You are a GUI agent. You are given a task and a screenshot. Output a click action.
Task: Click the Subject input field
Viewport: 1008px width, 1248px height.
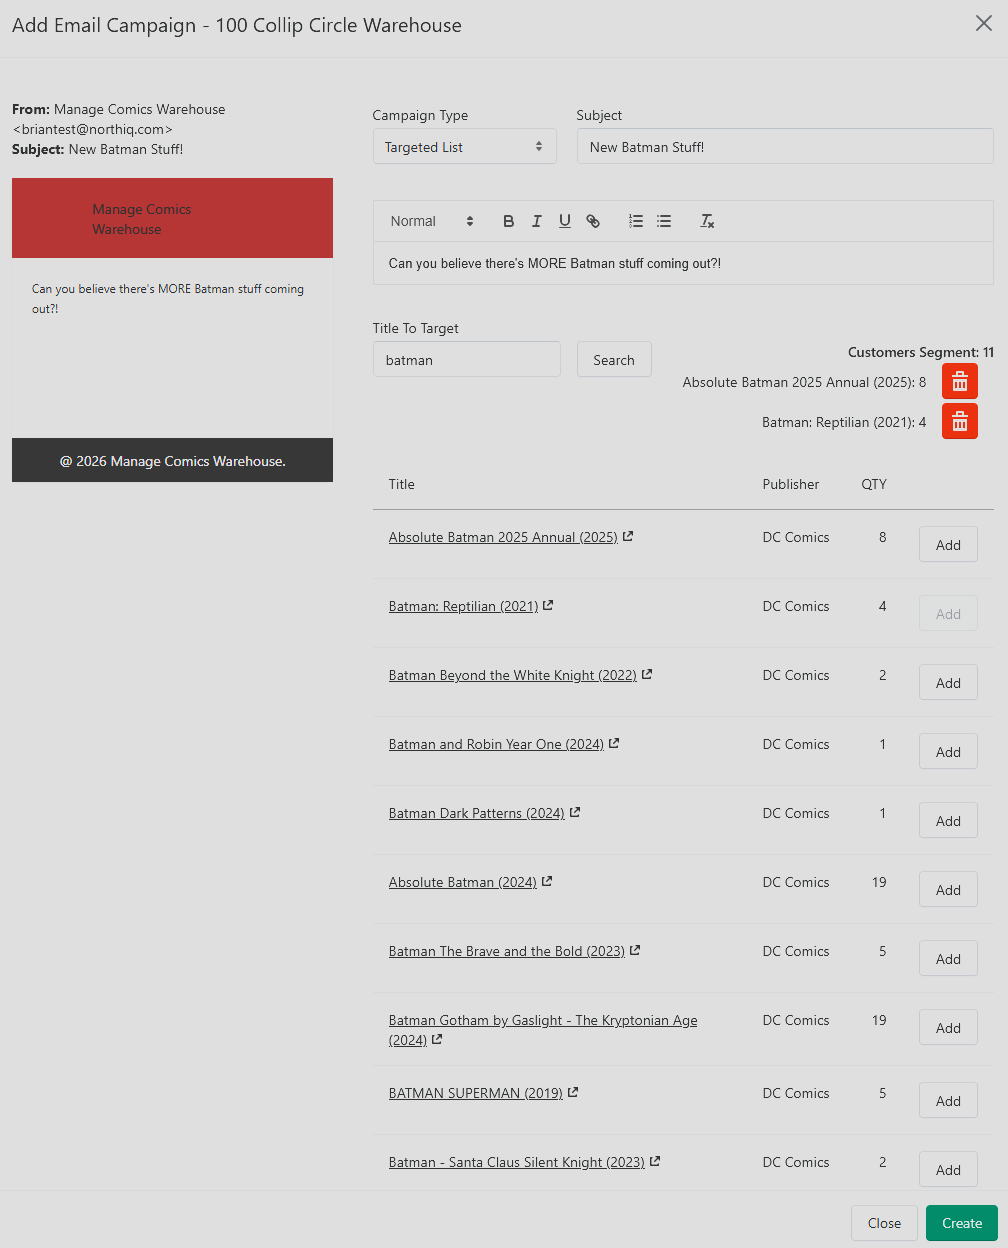pyautogui.click(x=785, y=147)
